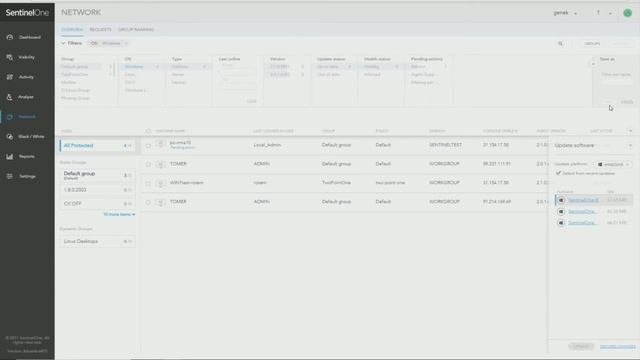Tick checkbox for TOMER 89.237.111.91 row
Image resolution: width=640 pixels, height=360 pixels.
148,164
